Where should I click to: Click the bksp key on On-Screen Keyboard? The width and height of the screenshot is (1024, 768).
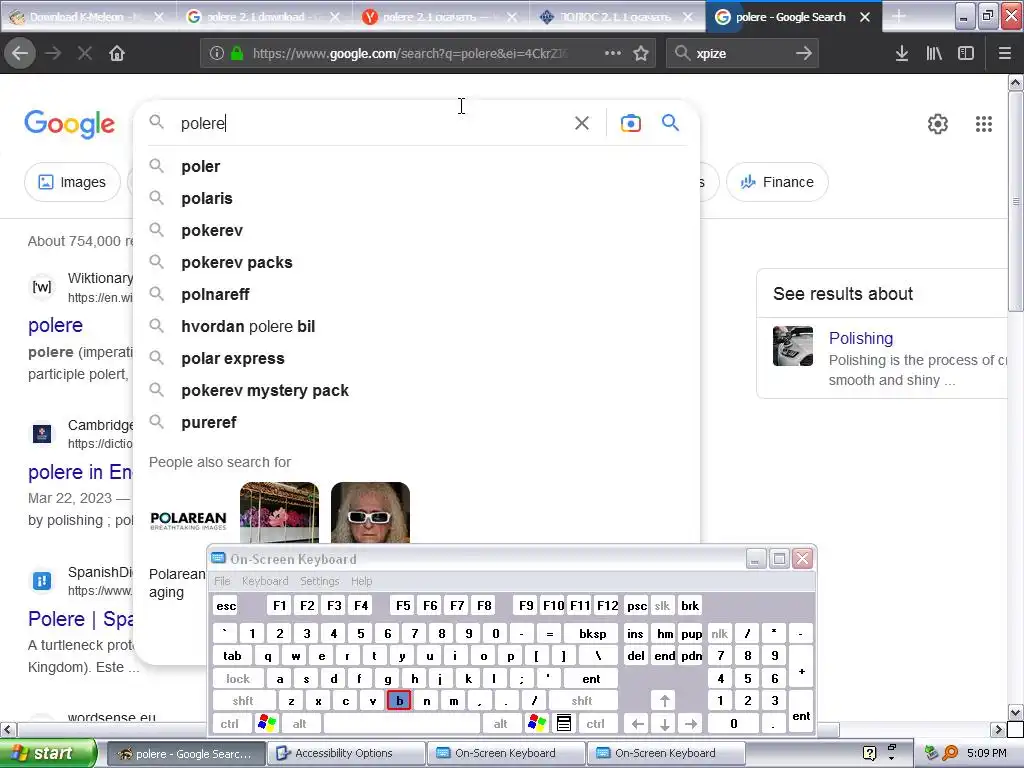[x=592, y=633]
